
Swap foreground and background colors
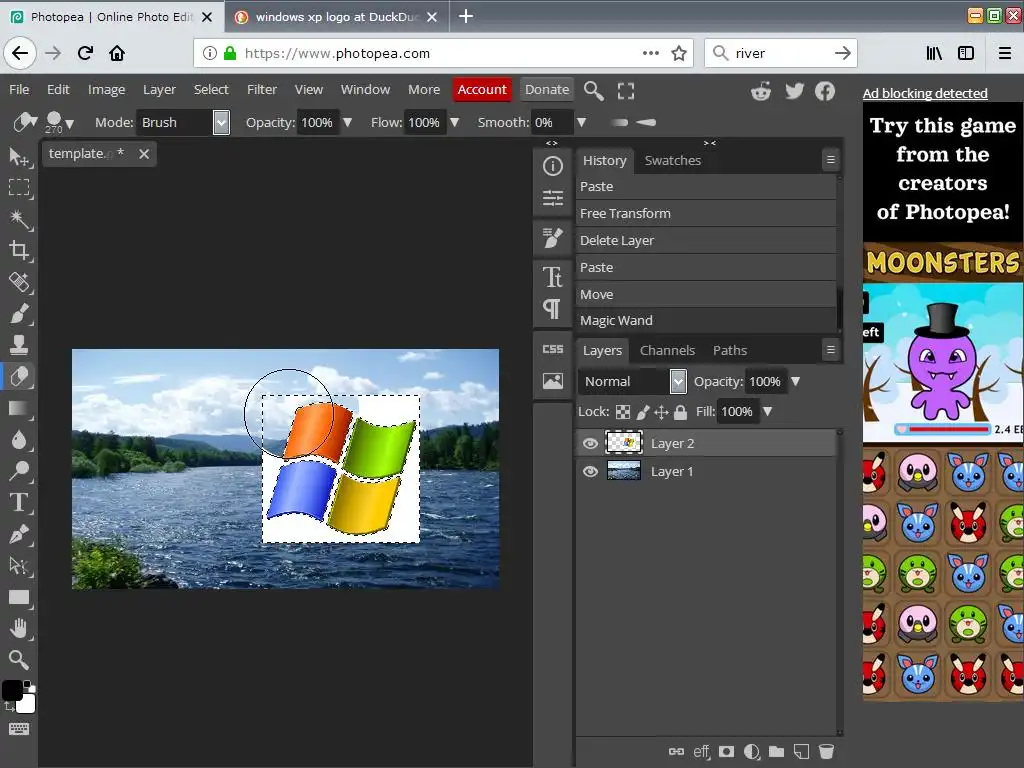coord(9,707)
